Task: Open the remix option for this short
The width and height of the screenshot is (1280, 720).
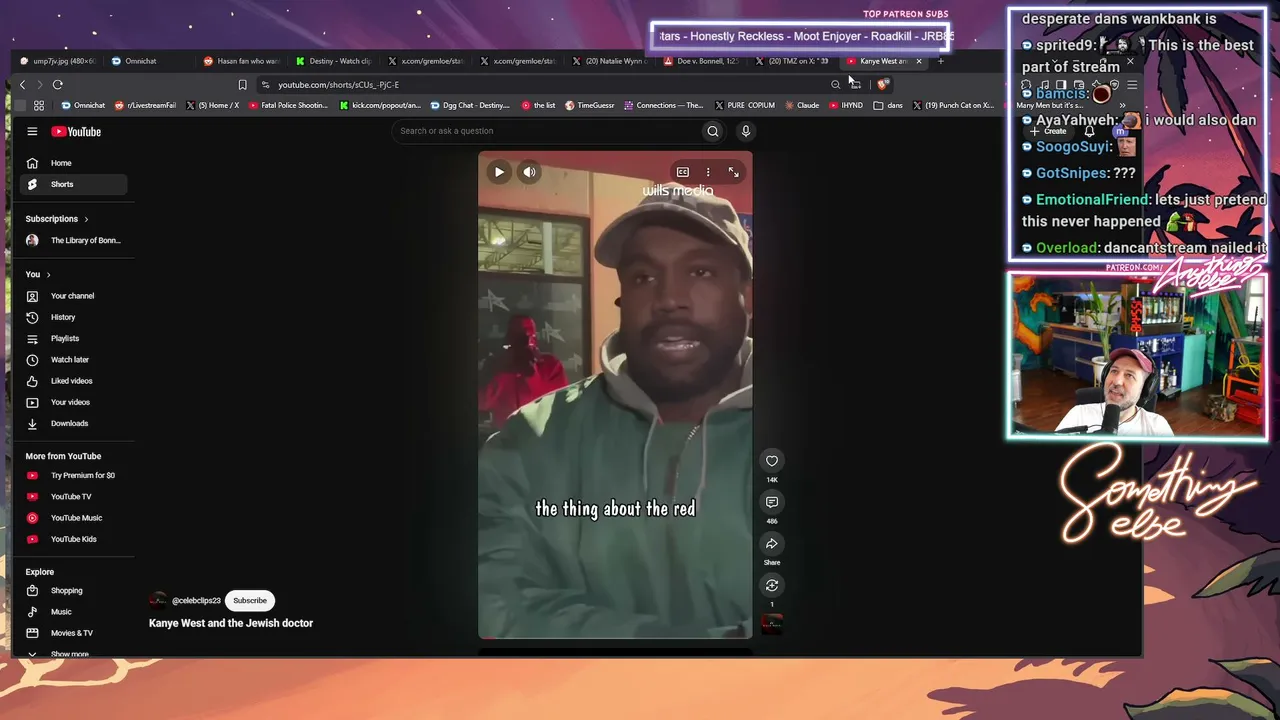Action: pyautogui.click(x=772, y=585)
